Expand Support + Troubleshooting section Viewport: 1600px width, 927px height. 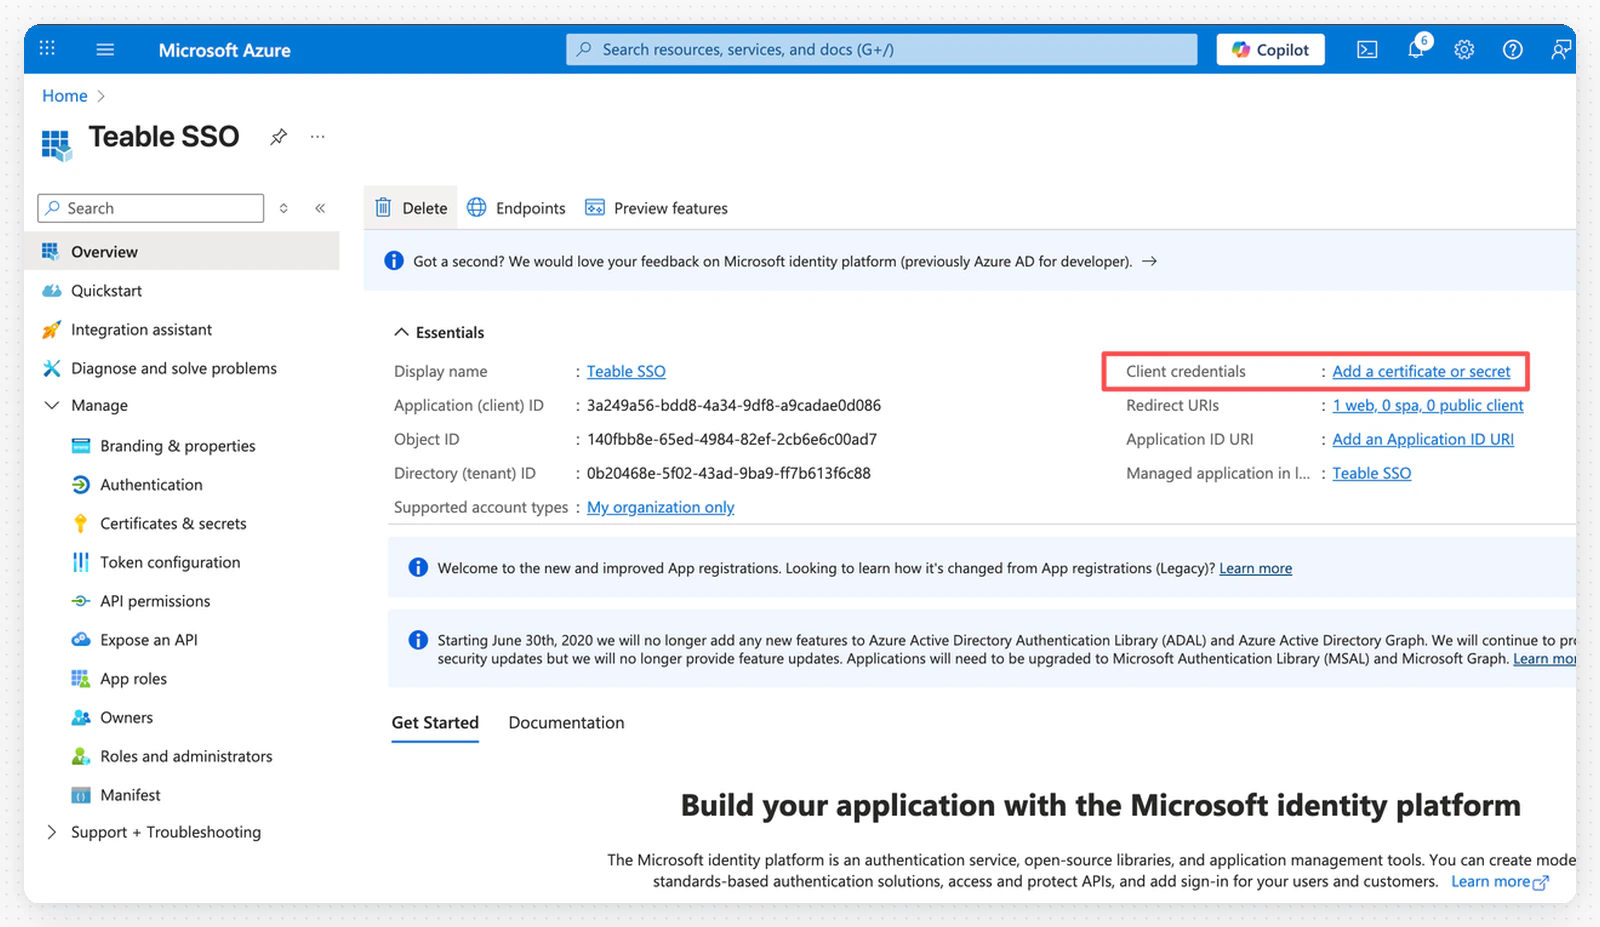(52, 832)
